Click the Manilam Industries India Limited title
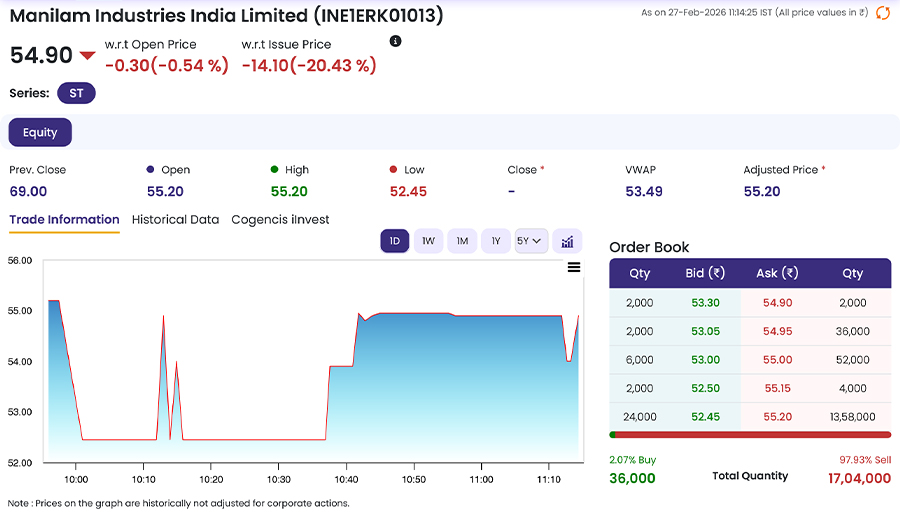The image size is (900, 515). (x=227, y=16)
